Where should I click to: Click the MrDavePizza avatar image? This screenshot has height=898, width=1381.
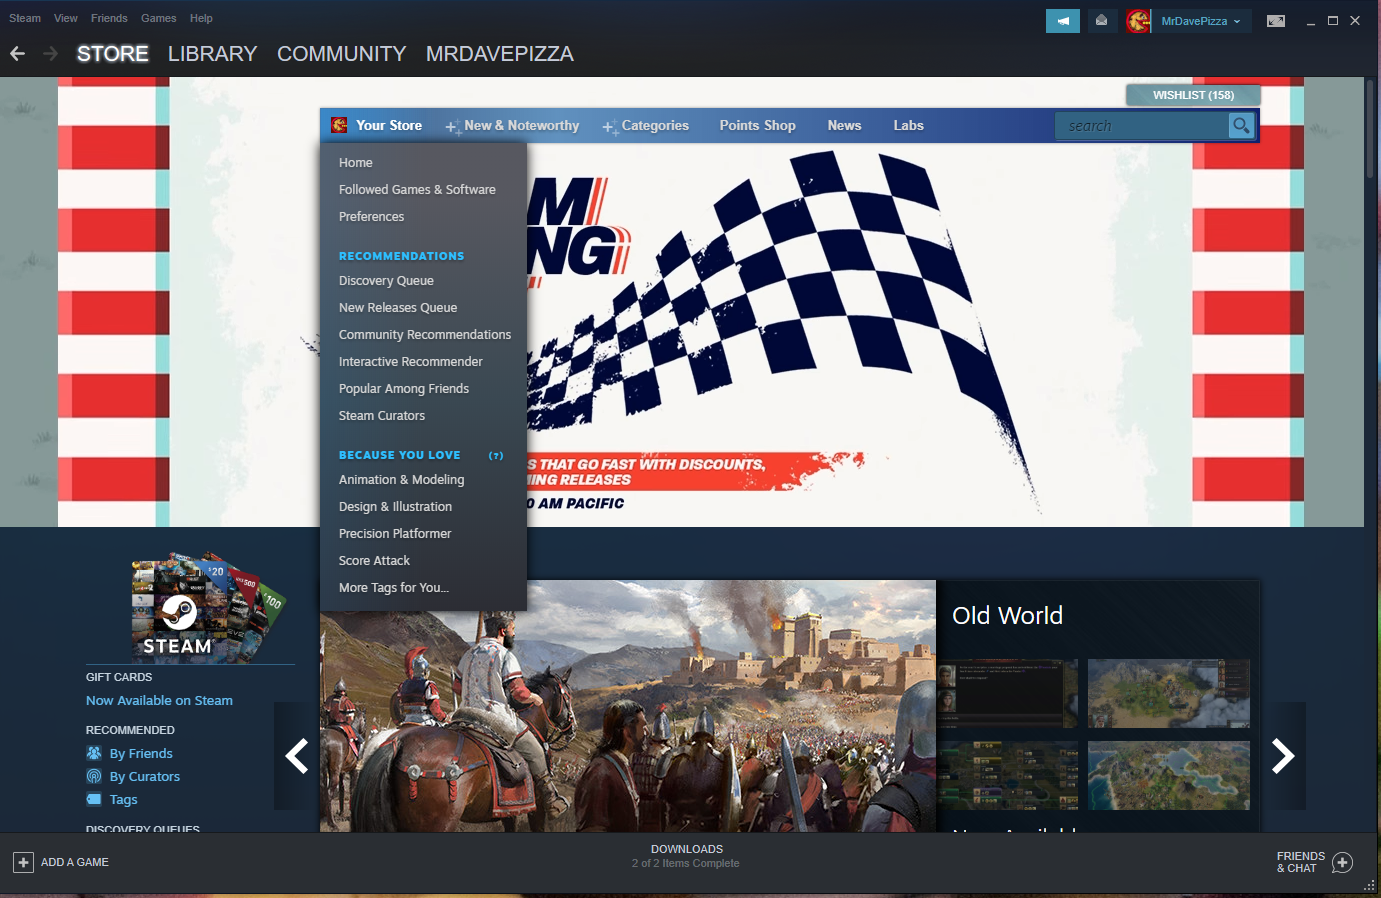click(1138, 20)
